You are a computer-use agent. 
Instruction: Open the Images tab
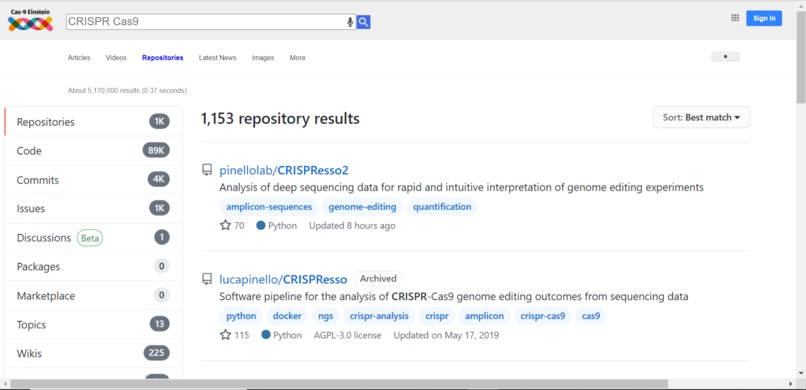[x=263, y=58]
